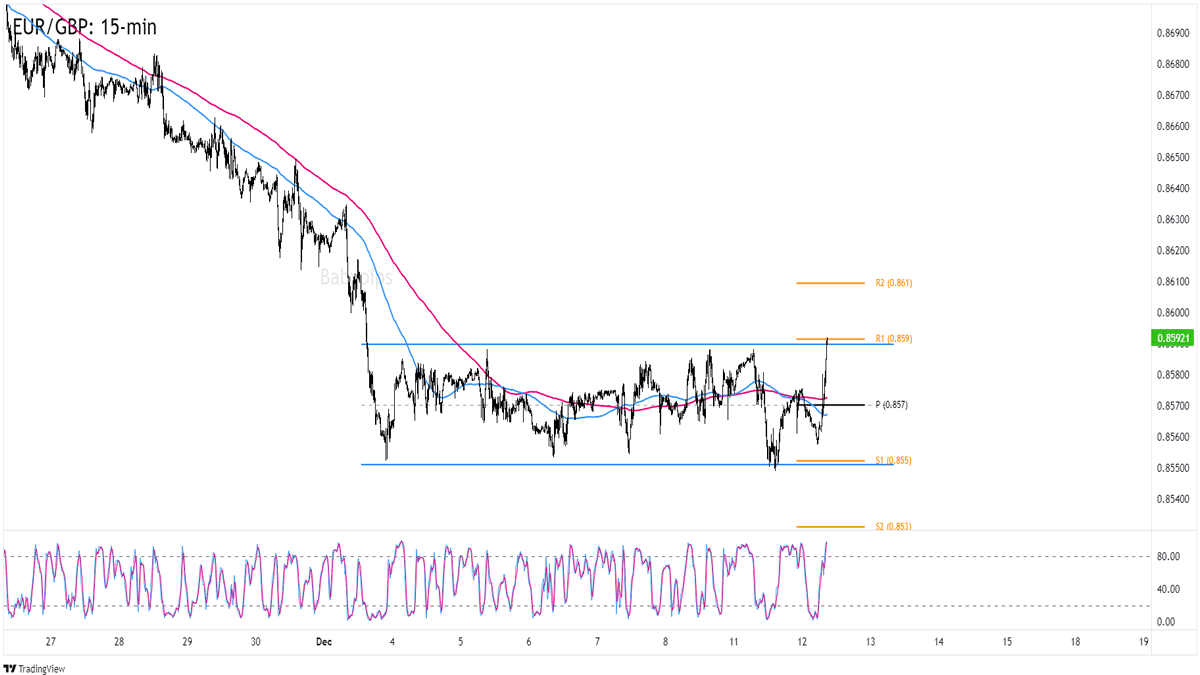Click the Dec marker on date axis
Image resolution: width=1200 pixels, height=675 pixels.
tap(324, 642)
